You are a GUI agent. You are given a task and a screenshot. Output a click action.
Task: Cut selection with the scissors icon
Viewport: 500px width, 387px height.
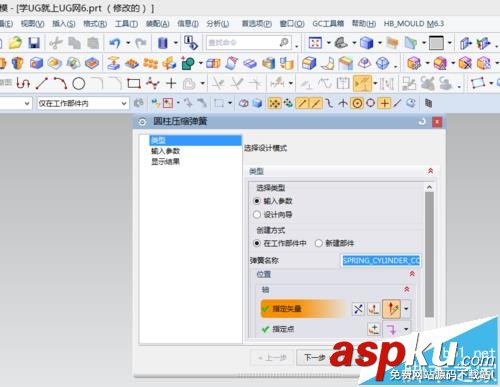coord(56,43)
